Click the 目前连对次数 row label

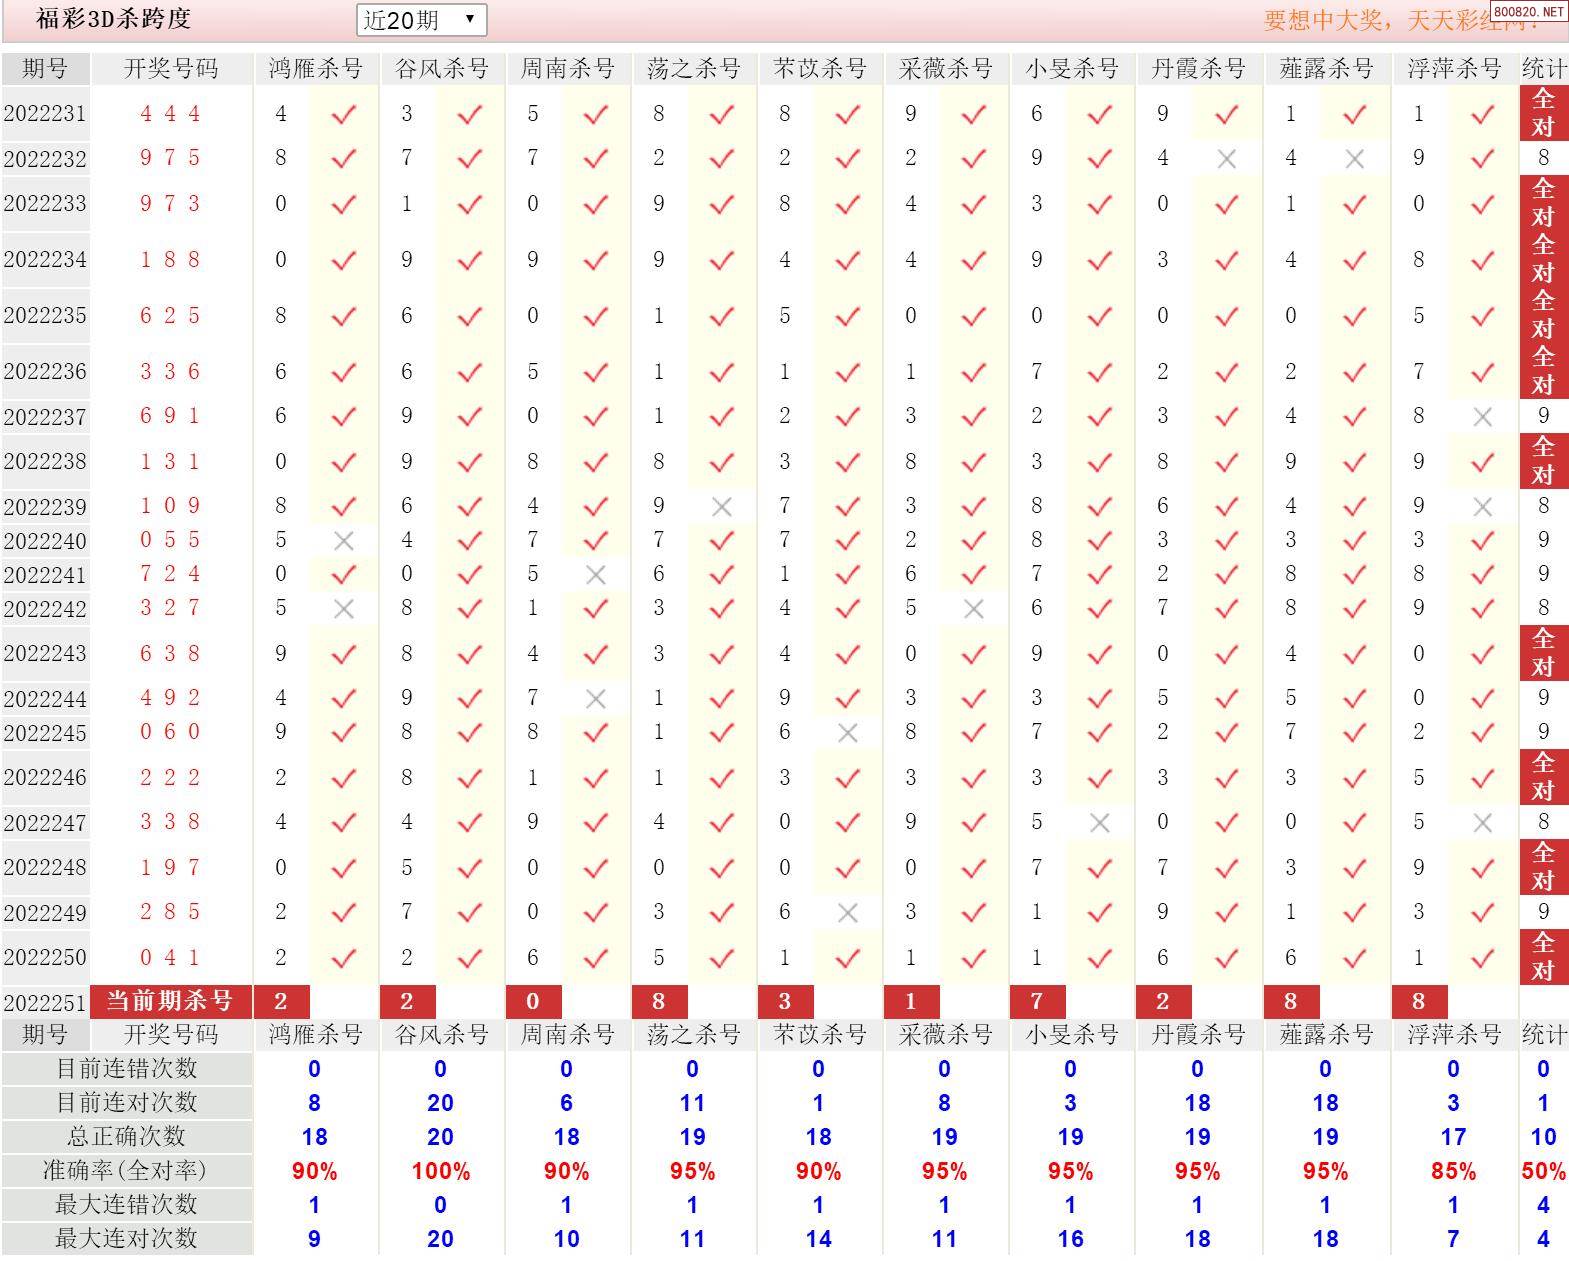(x=126, y=1103)
